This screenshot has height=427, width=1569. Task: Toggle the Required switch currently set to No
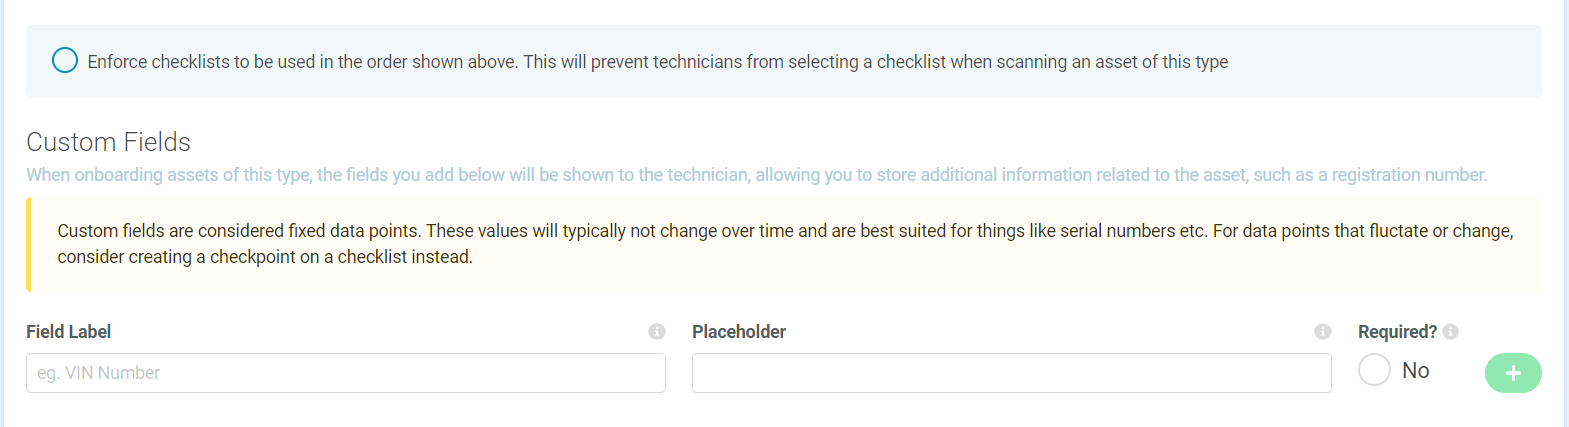point(1375,370)
